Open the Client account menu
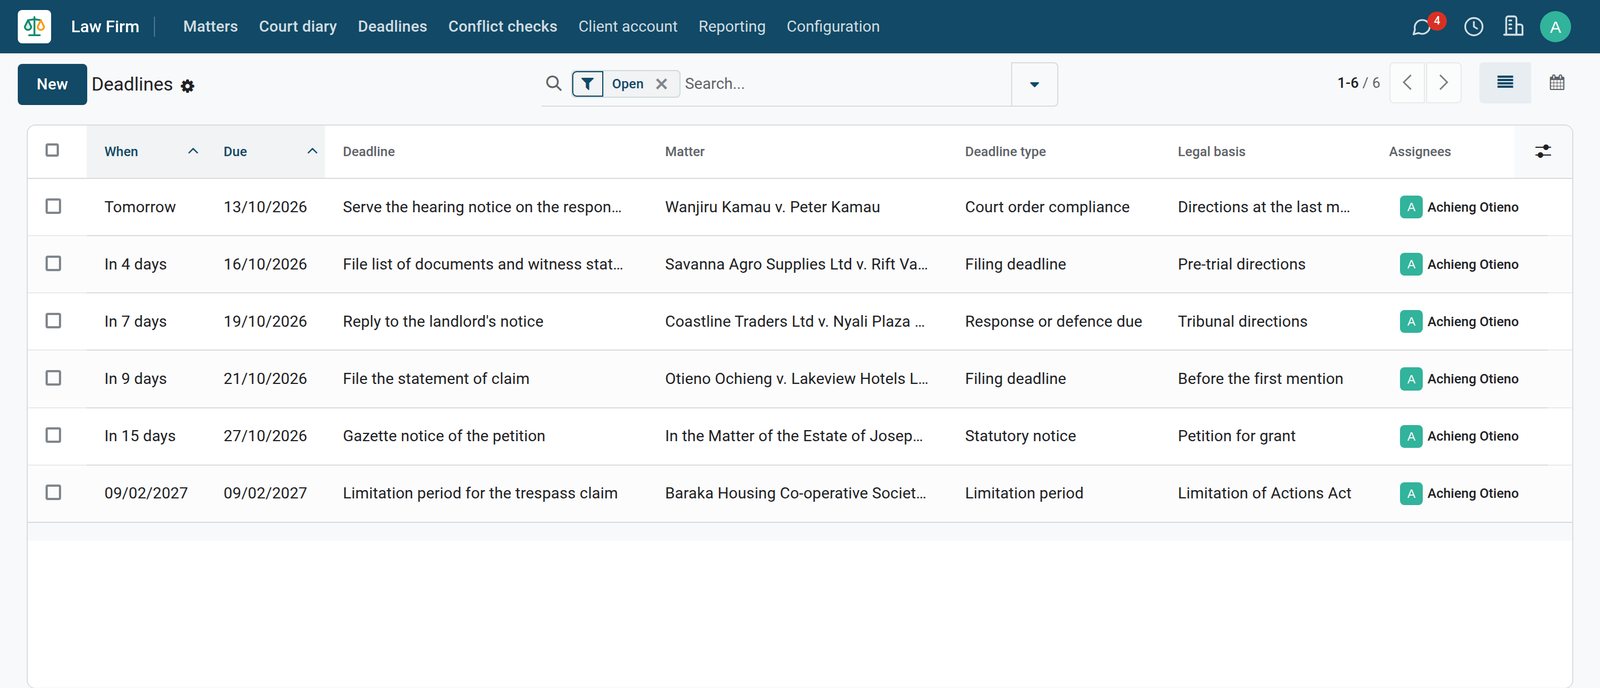 (x=628, y=26)
